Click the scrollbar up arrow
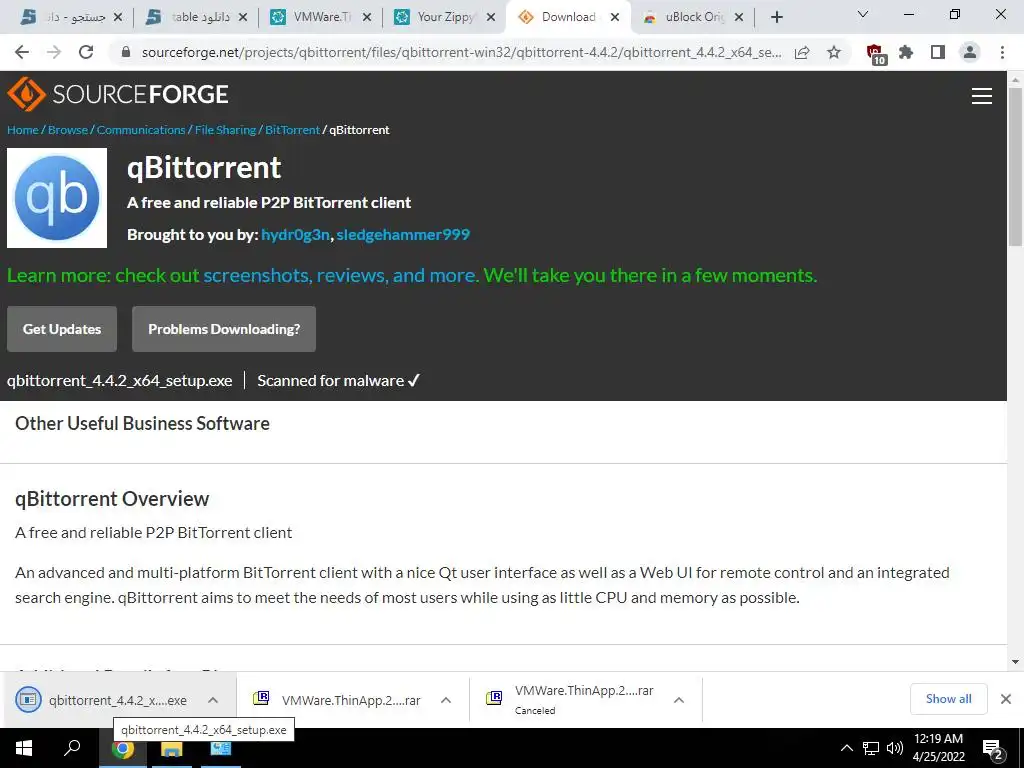 tap(1015, 80)
